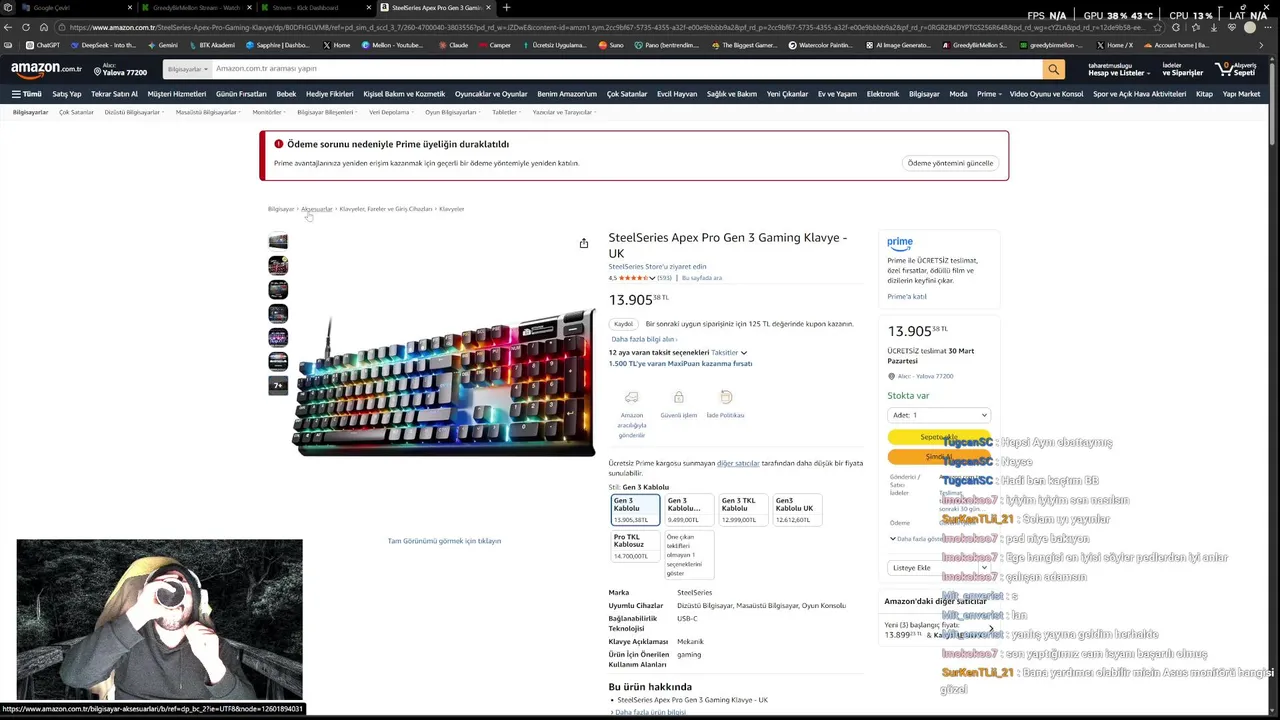Open the Prime nav dropdown
Screen dimensions: 1280x720
(x=989, y=94)
